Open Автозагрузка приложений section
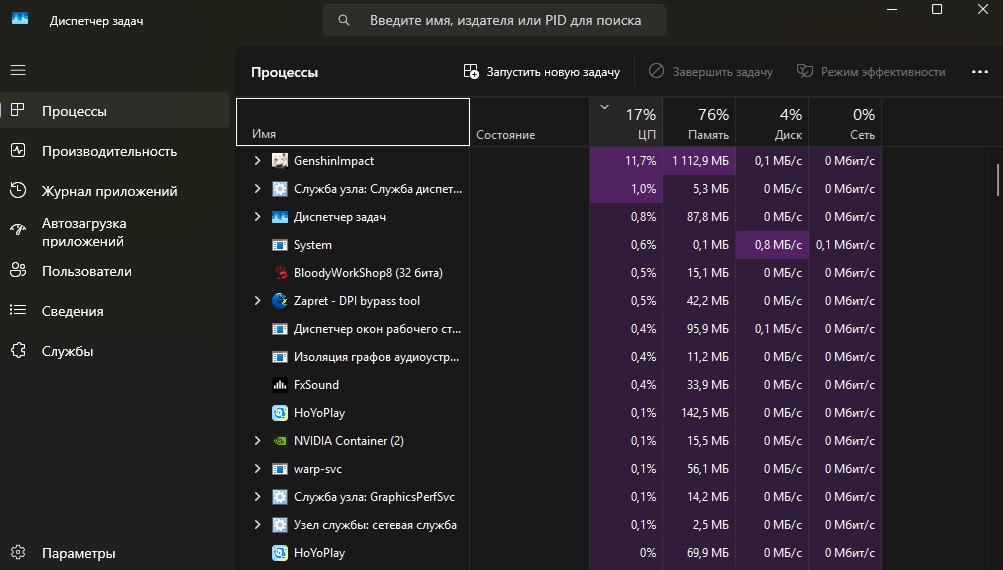Image resolution: width=1003 pixels, height=570 pixels. pyautogui.click(x=115, y=232)
